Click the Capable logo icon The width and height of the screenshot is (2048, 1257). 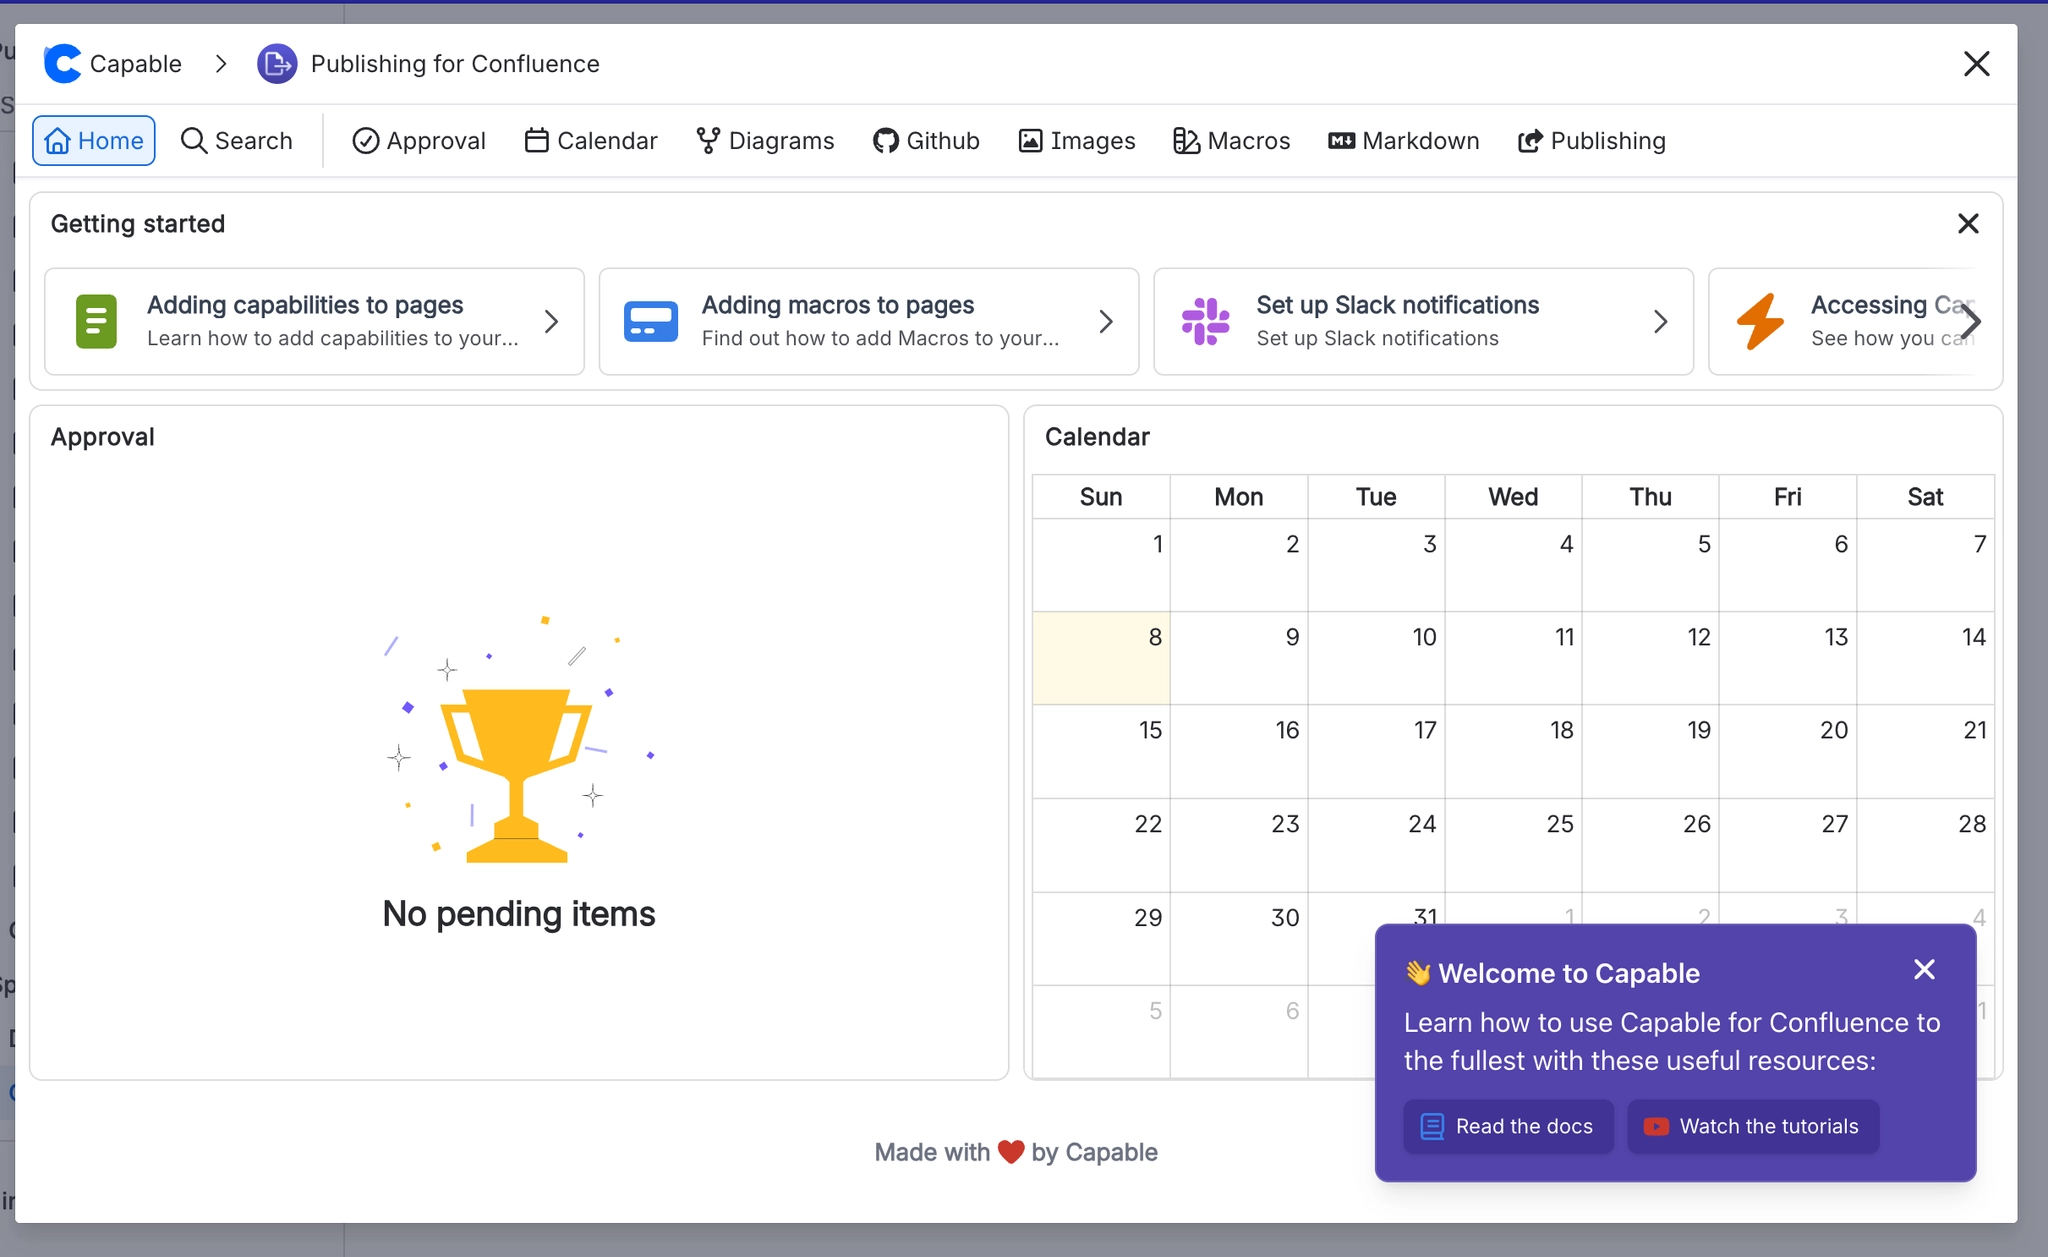[x=62, y=64]
